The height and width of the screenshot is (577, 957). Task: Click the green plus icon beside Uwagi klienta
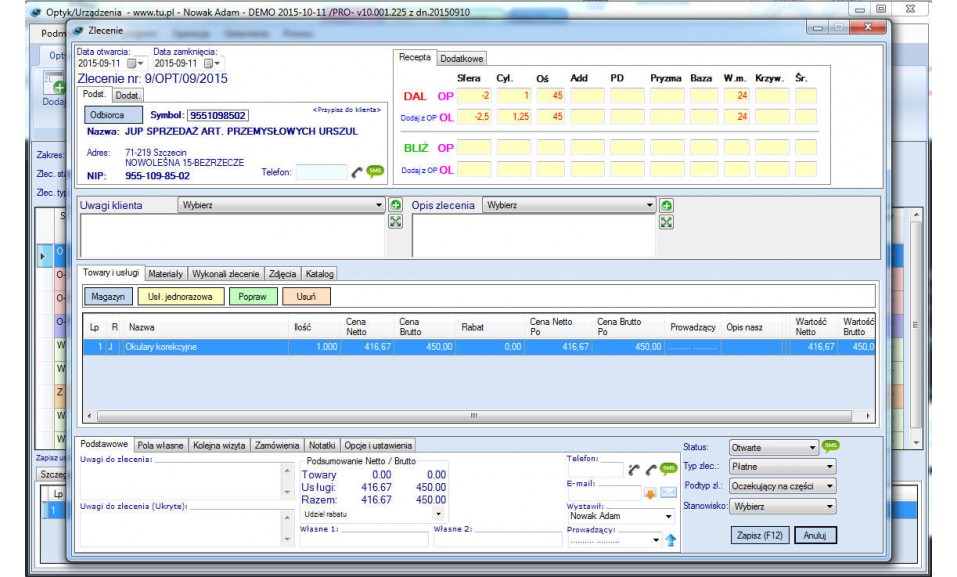396,205
